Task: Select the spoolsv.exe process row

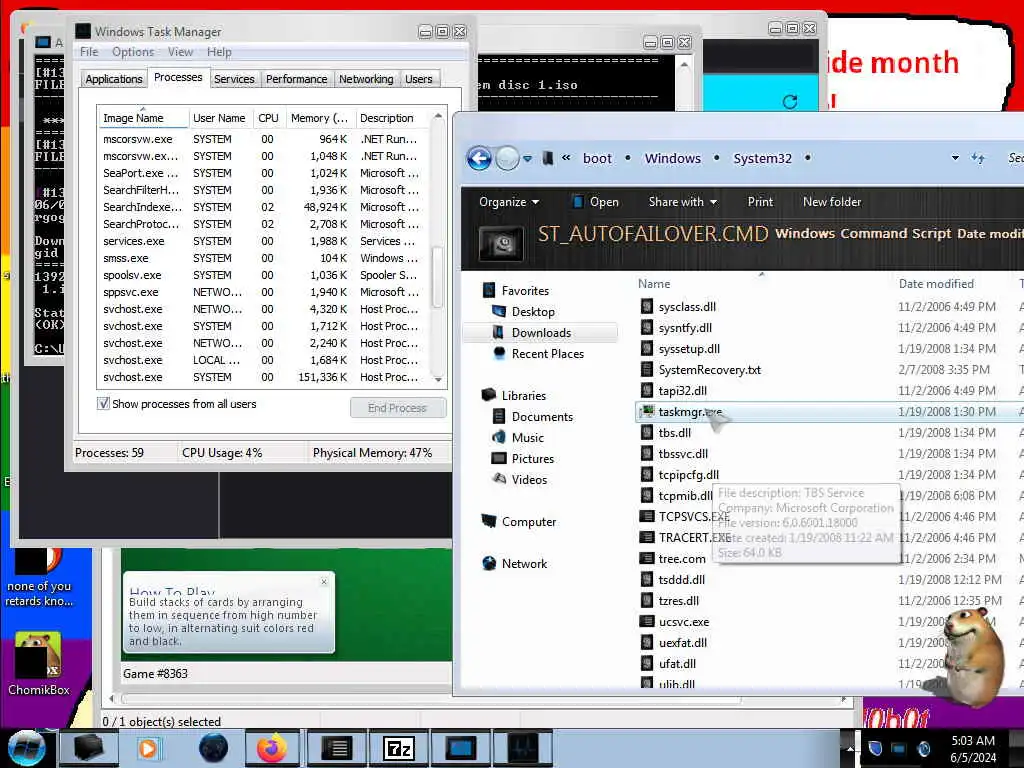Action: click(x=261, y=275)
